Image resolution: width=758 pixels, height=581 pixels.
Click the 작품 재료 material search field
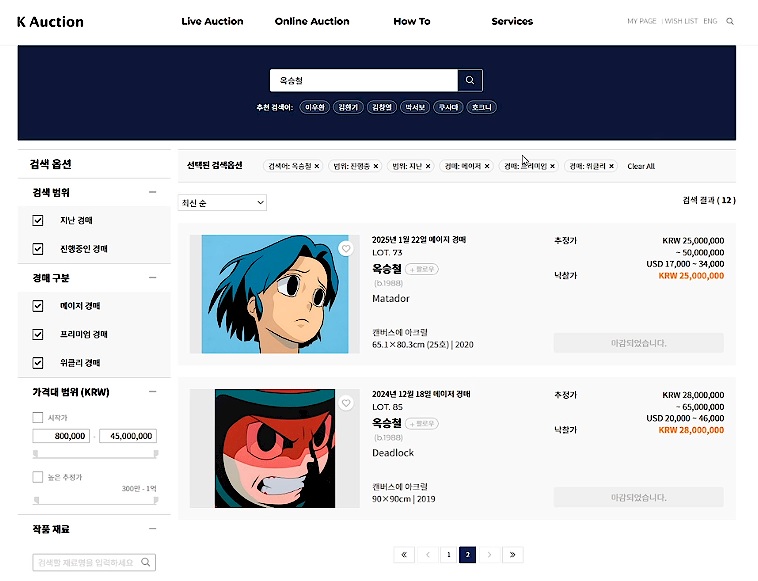coord(94,562)
